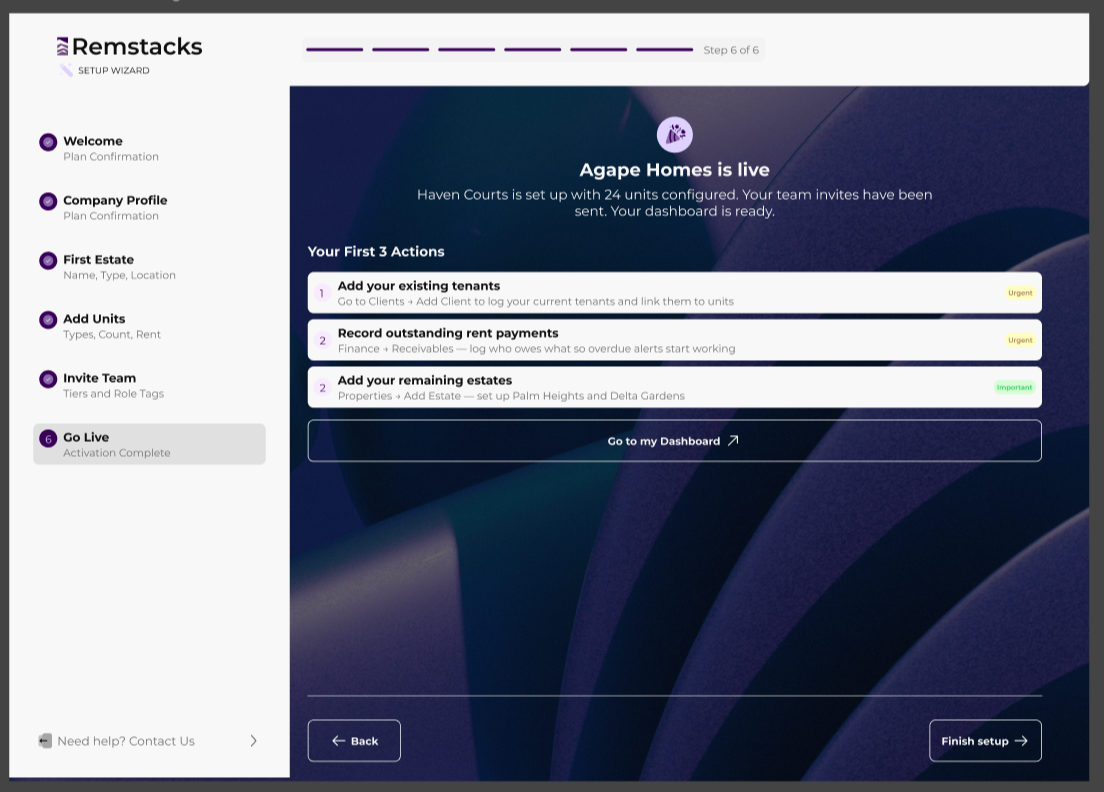This screenshot has width=1104, height=792.
Task: Click the Add Units checkmark icon
Action: click(48, 320)
